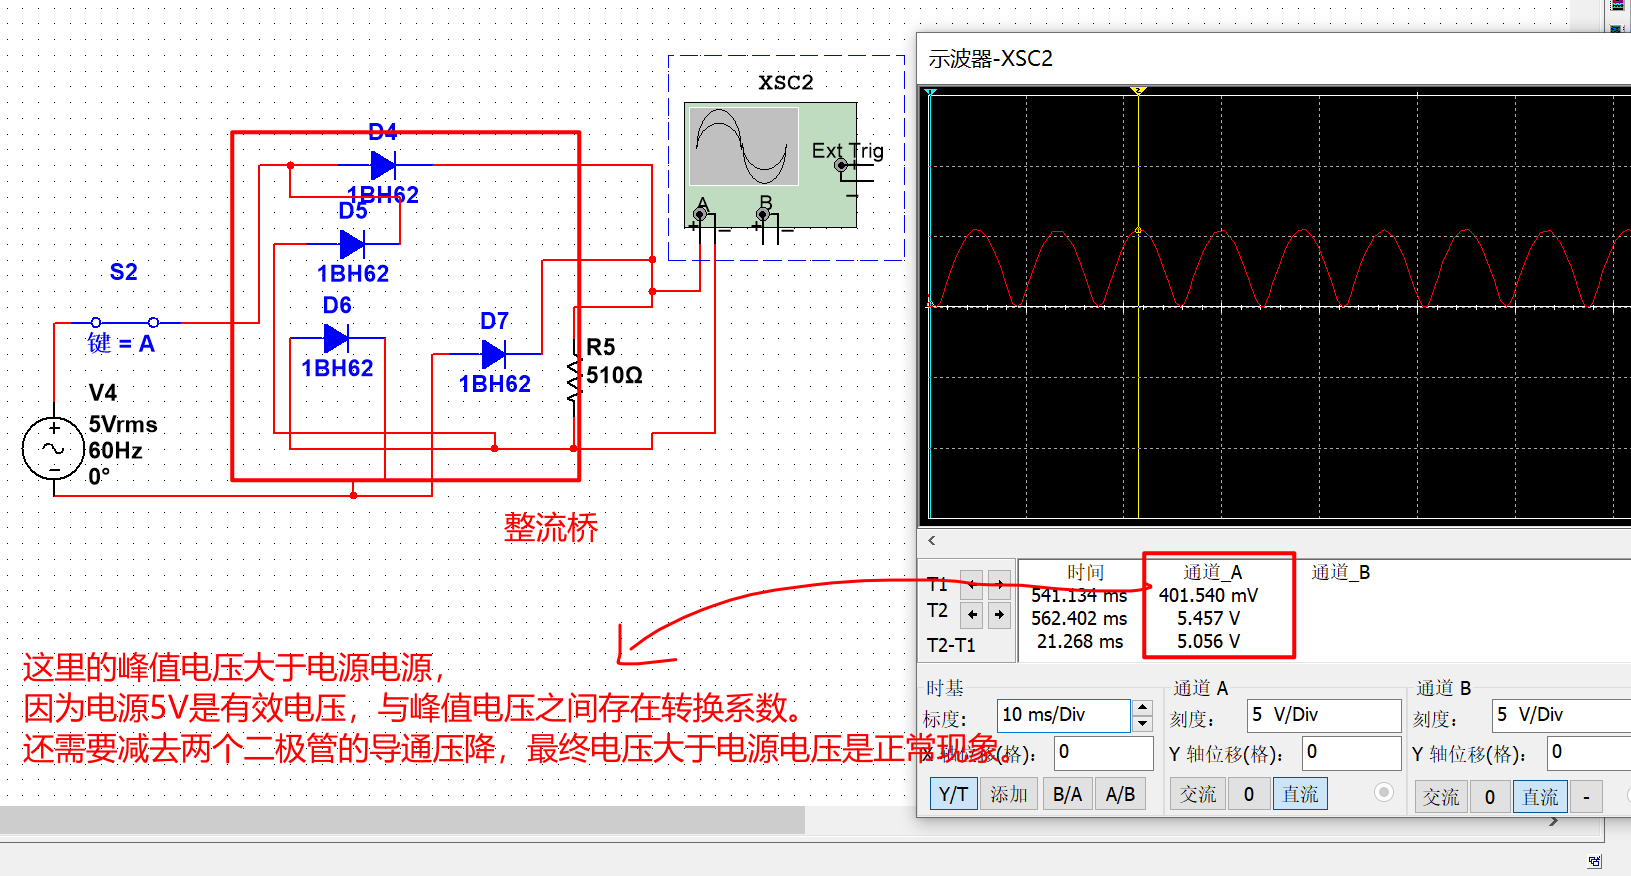Click the yellow T2 cursor marker atop display
This screenshot has width=1631, height=876.
click(1138, 92)
